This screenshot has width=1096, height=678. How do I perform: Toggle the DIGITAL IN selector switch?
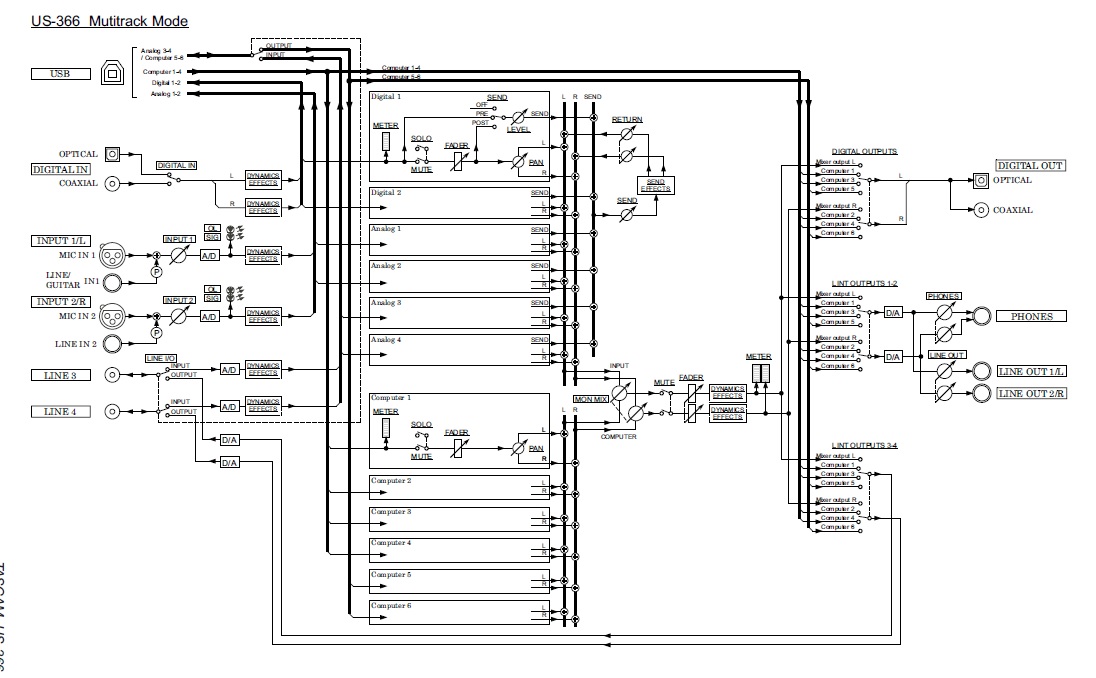click(x=173, y=179)
